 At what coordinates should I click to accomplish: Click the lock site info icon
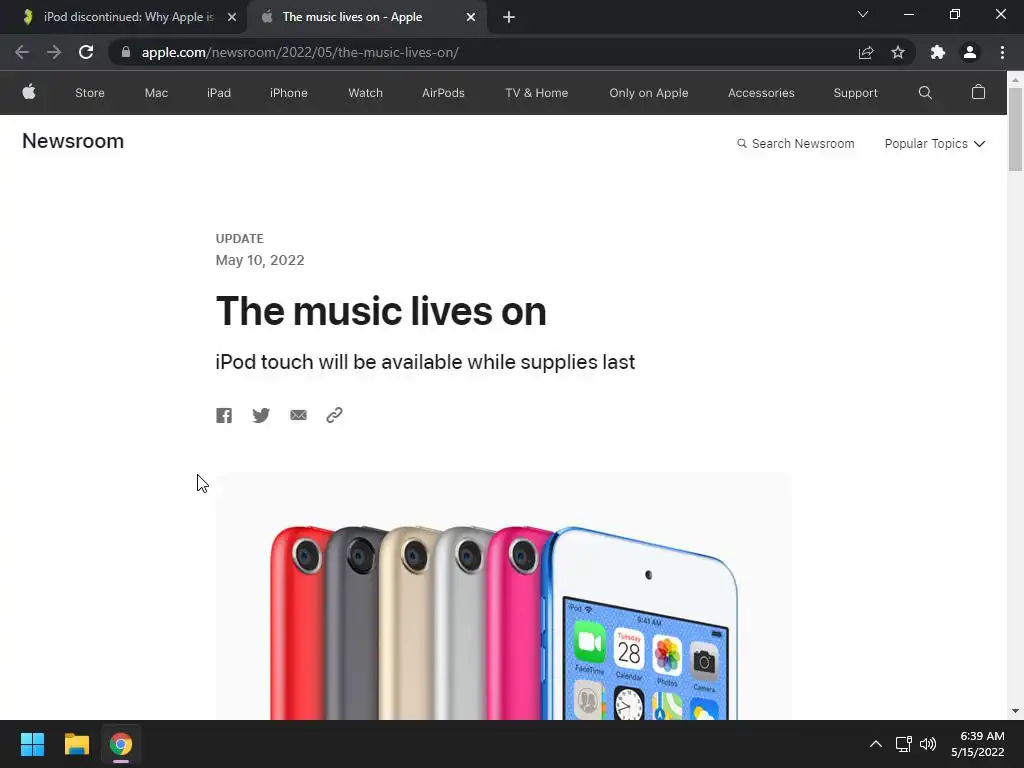[x=126, y=52]
